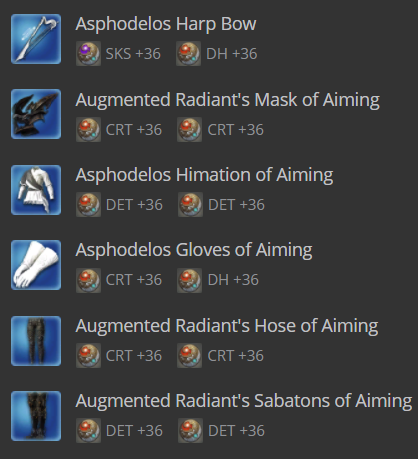Click the Augmented Radiant's Mask item icon
The height and width of the screenshot is (459, 418).
tap(36, 114)
